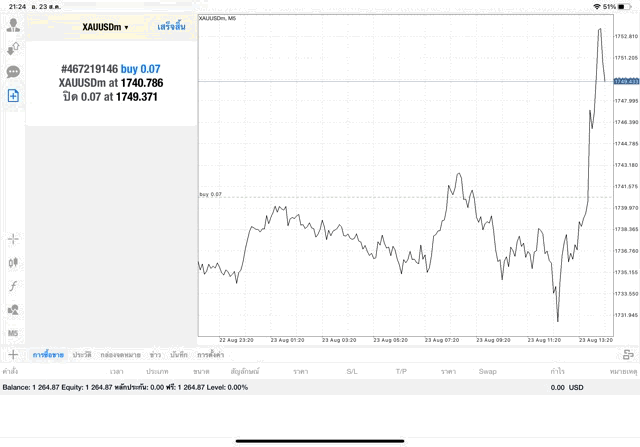640x447 pixels.
Task: Select the new order document icon
Action: coord(13,96)
